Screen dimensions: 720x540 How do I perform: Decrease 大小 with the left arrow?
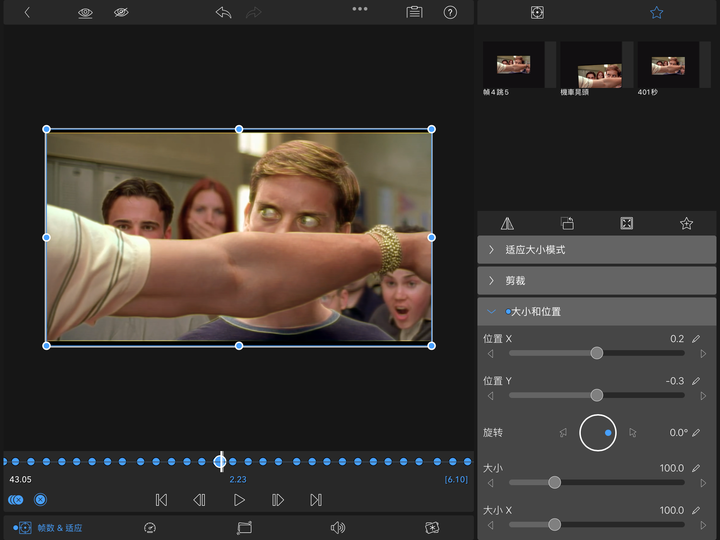[x=490, y=483]
